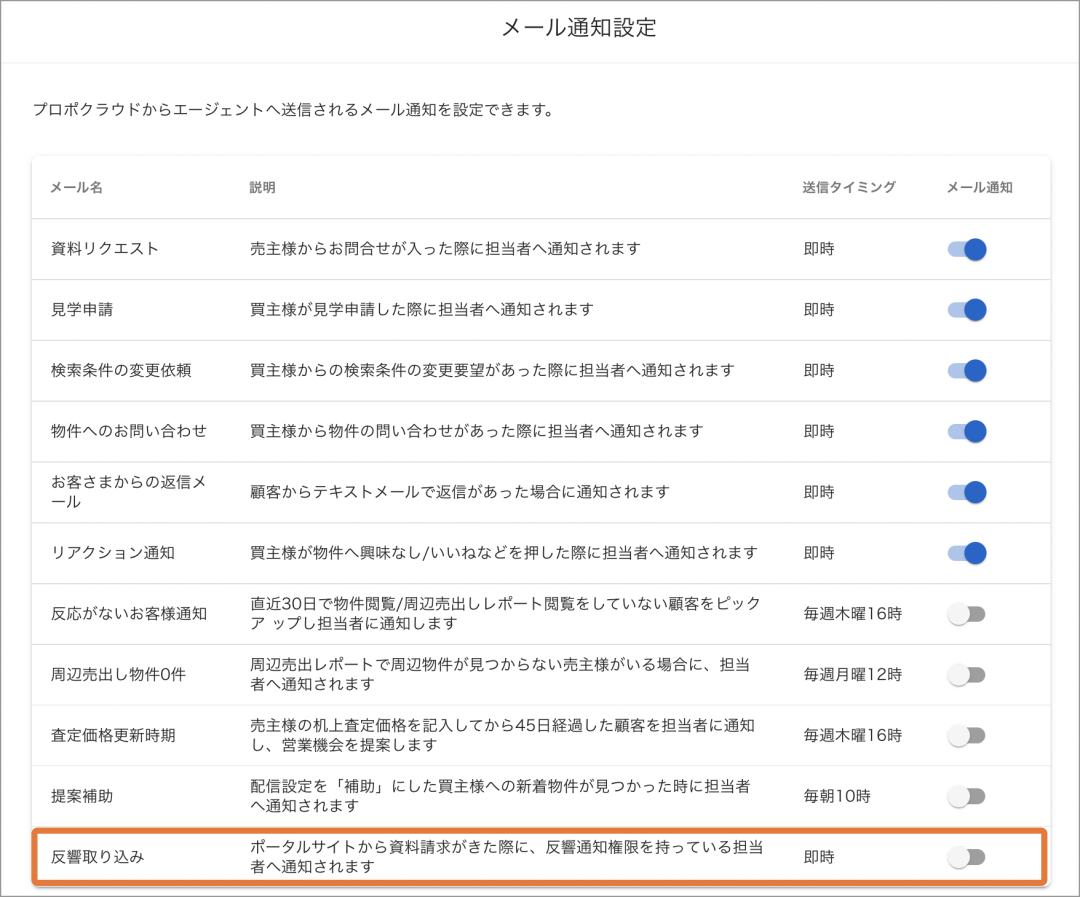Click the 説明 column header
The height and width of the screenshot is (897, 1080).
pos(262,187)
